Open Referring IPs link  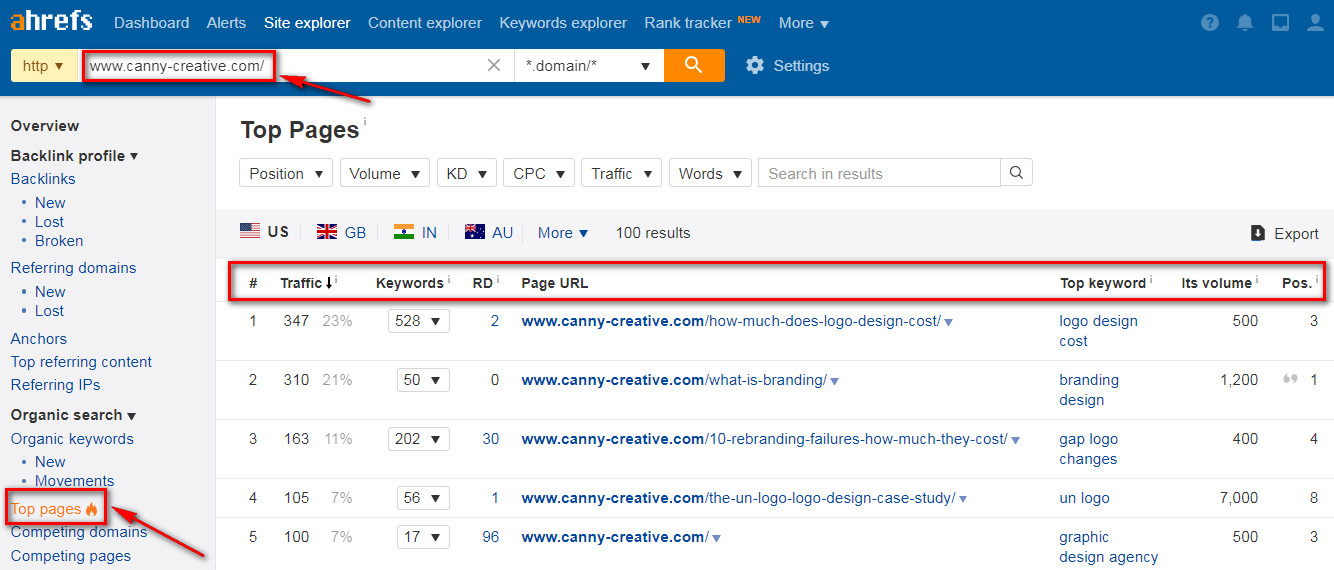tap(55, 385)
